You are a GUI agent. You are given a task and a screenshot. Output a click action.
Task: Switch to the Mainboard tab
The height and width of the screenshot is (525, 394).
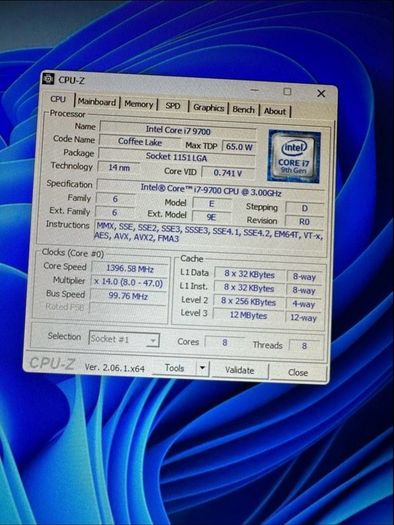tap(97, 102)
